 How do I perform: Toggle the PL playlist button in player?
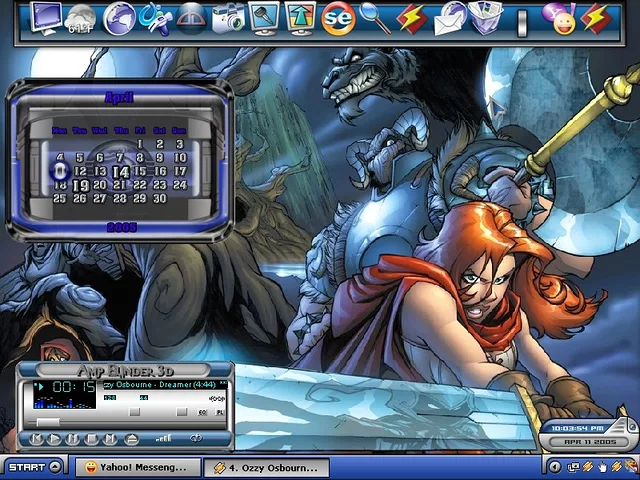(218, 412)
